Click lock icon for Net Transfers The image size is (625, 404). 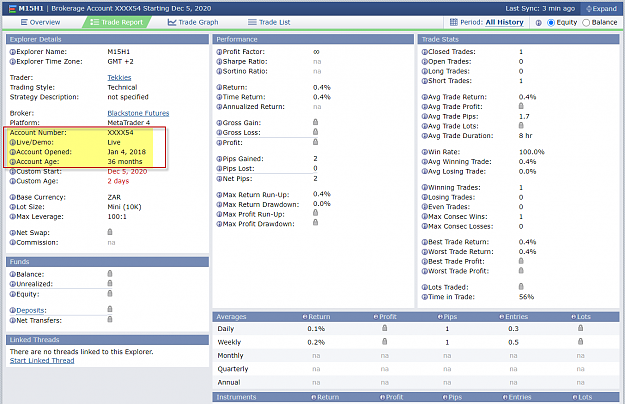click(x=110, y=320)
